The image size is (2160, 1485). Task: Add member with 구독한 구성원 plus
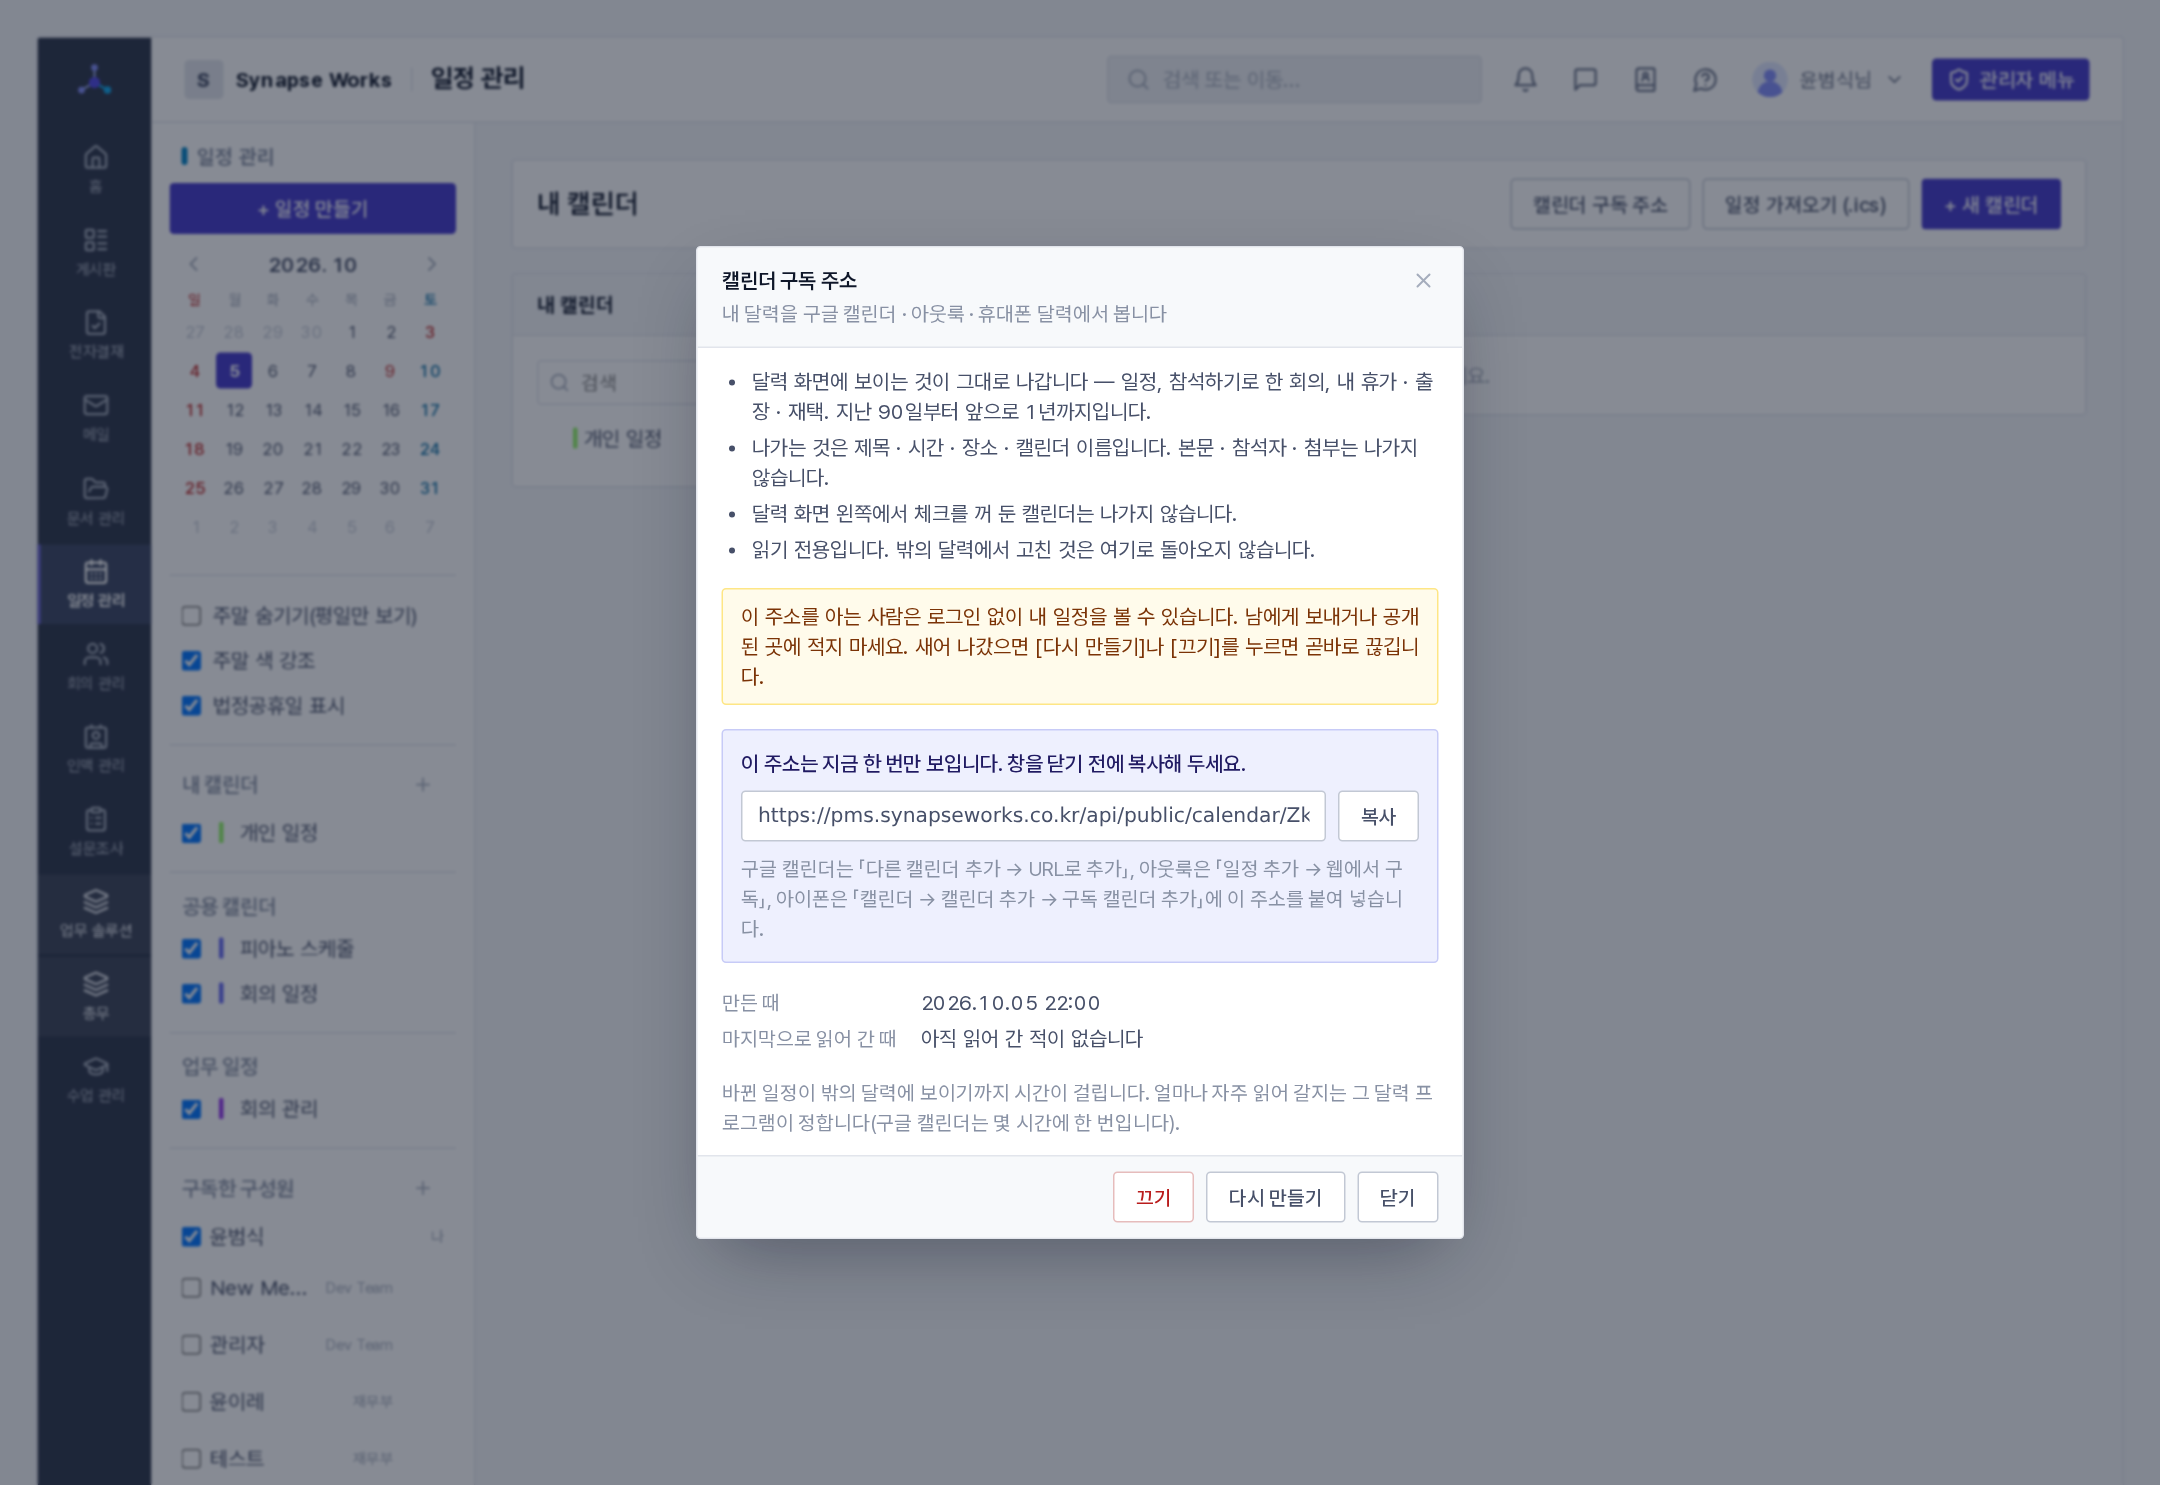(423, 1188)
